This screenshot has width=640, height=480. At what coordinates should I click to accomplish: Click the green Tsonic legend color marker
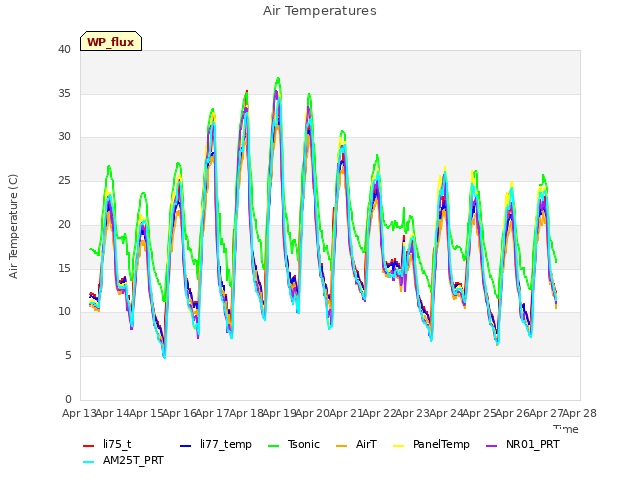point(273,446)
